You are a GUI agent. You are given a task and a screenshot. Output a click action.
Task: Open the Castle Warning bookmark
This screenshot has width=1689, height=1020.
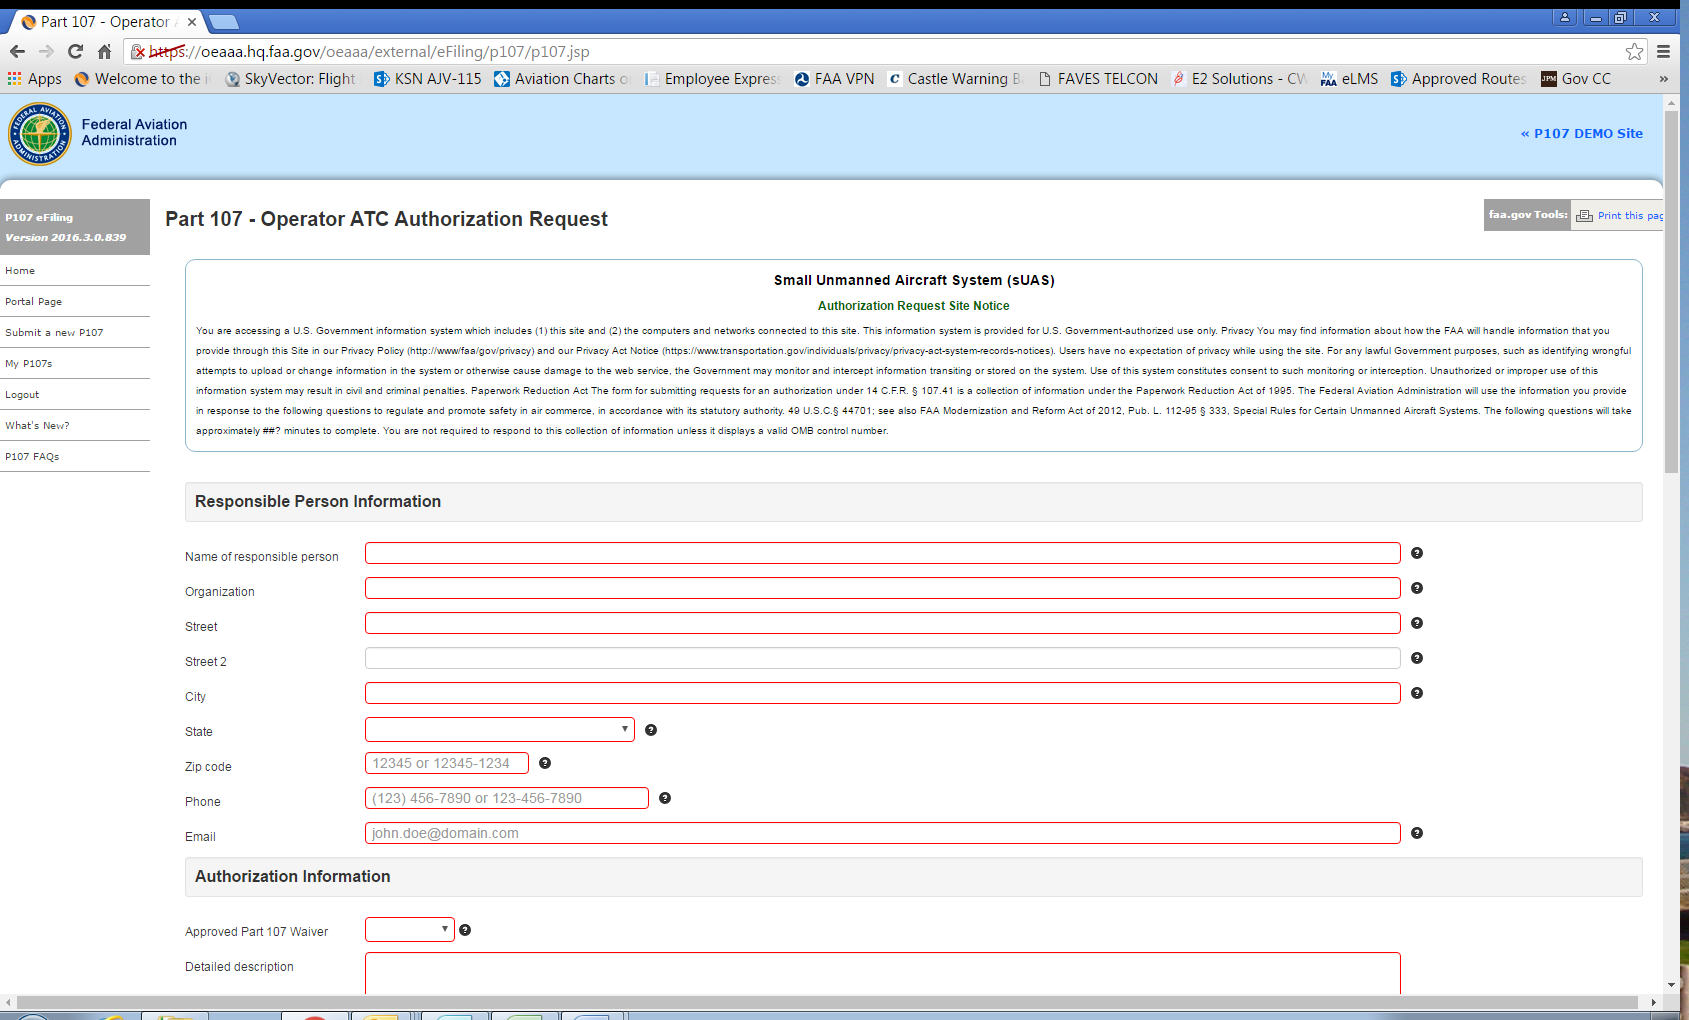[x=956, y=79]
